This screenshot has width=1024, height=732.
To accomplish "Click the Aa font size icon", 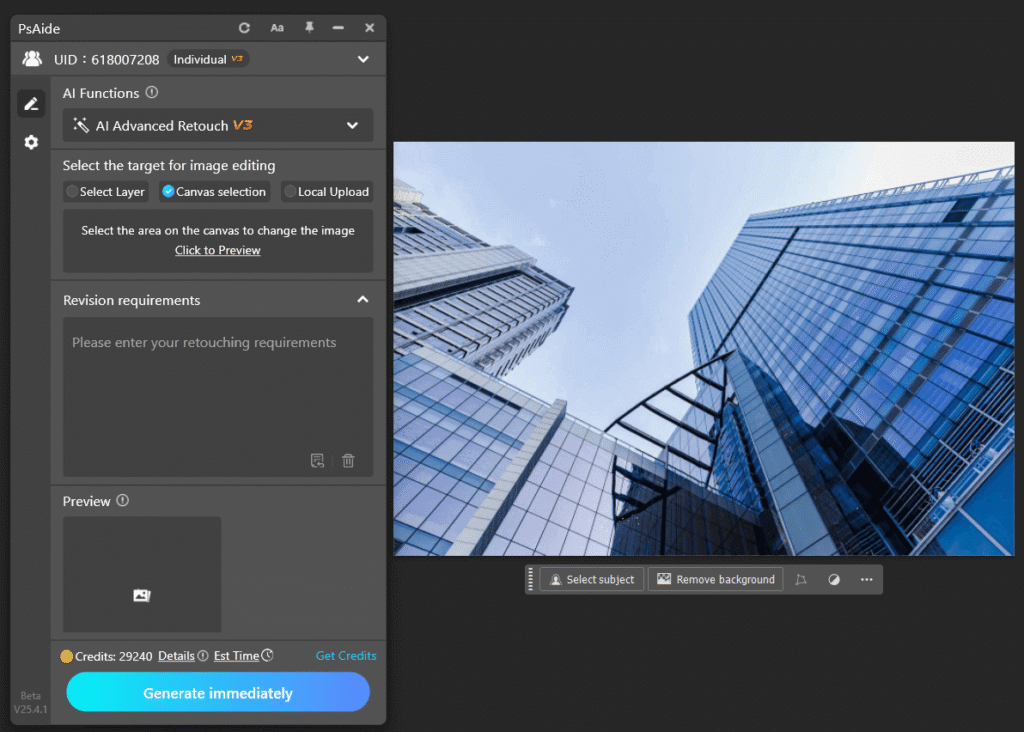I will (x=277, y=28).
